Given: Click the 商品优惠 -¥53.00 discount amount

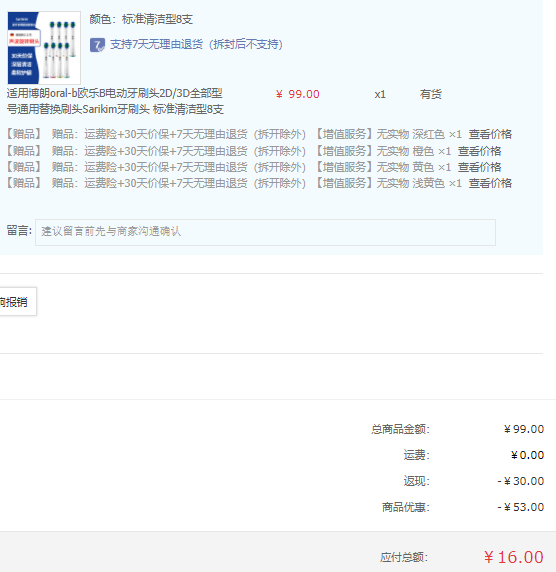Looking at the screenshot, I should (521, 507).
